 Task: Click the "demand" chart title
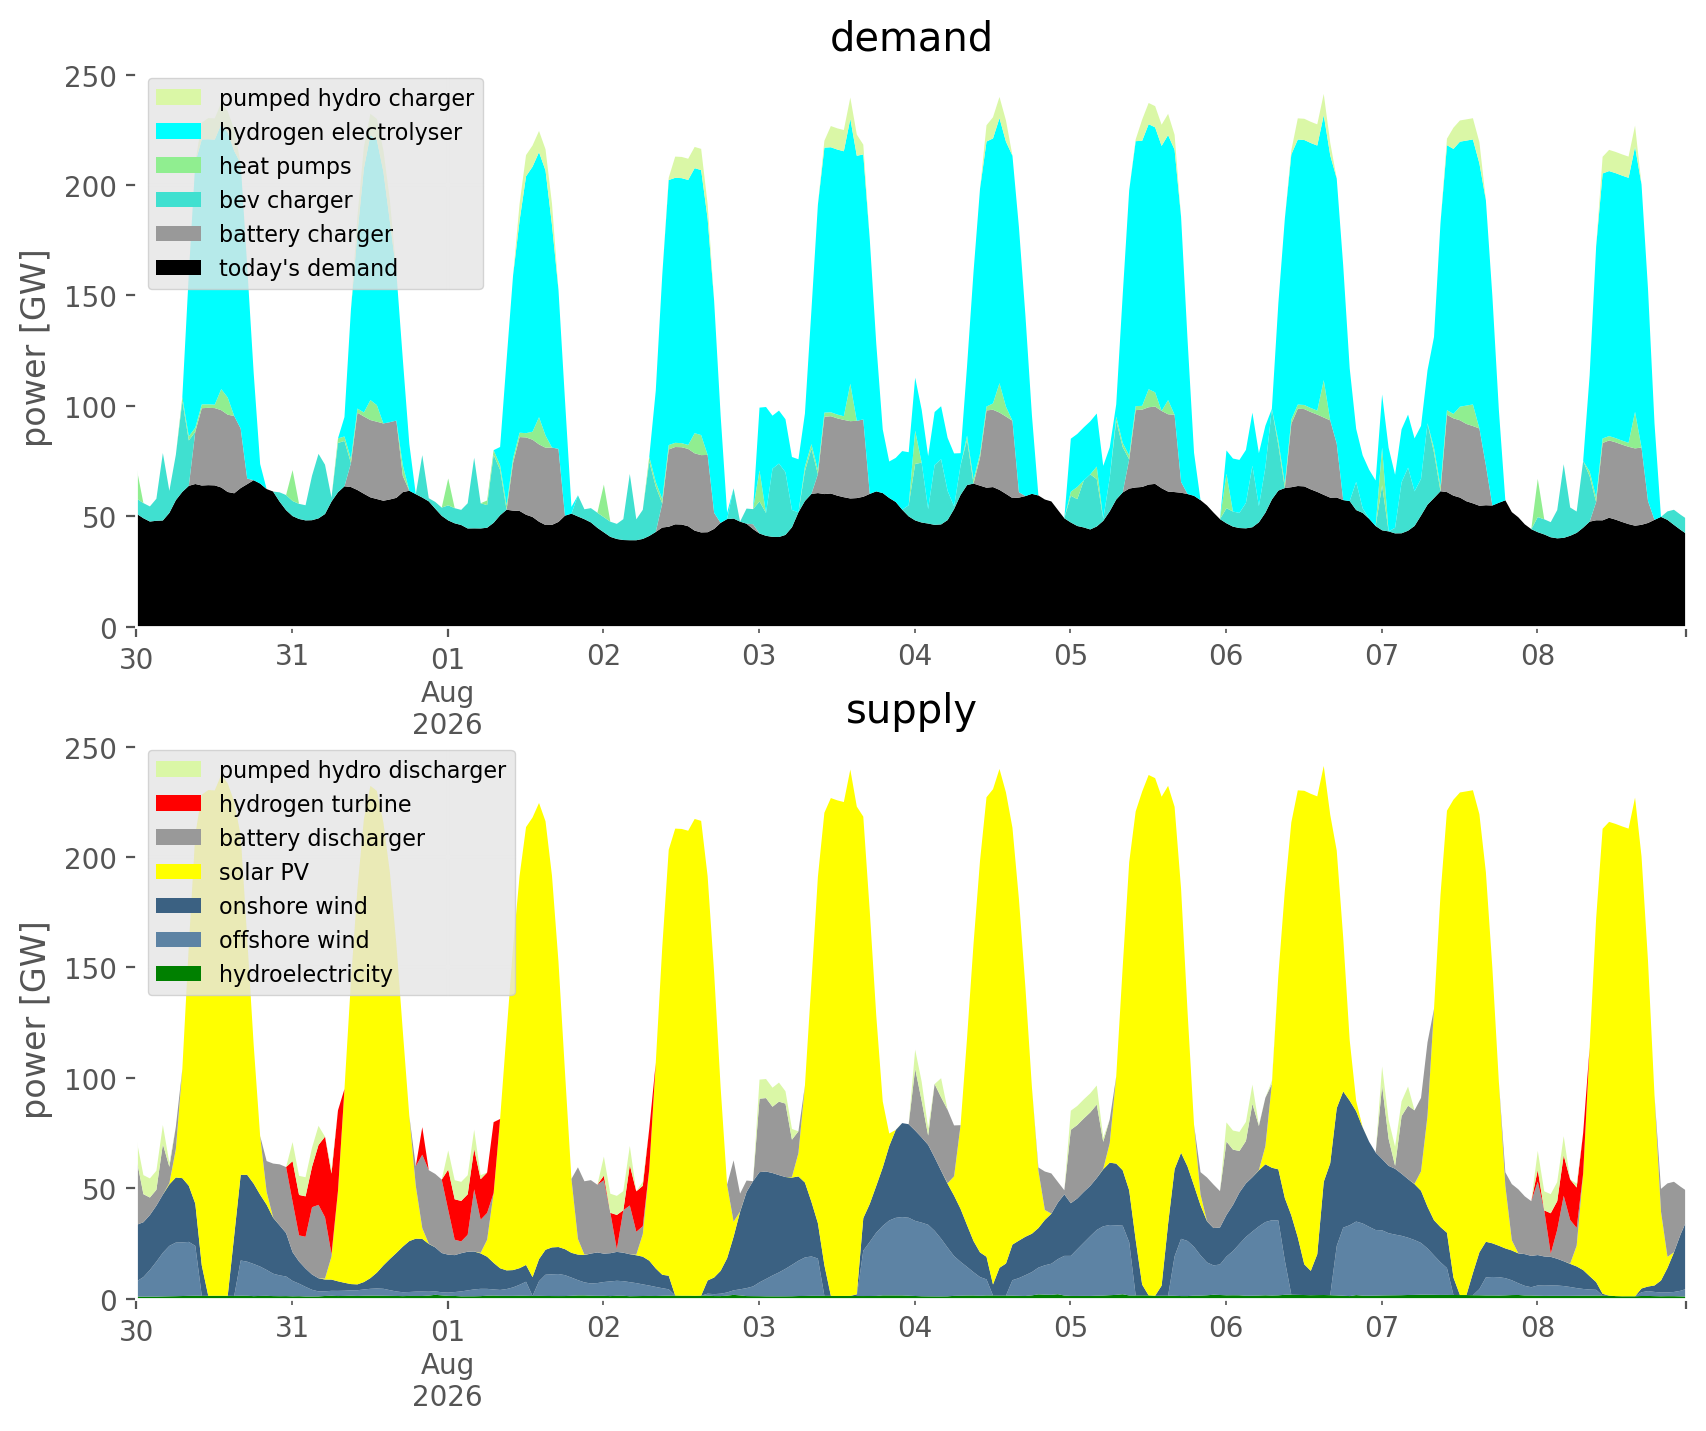click(911, 38)
